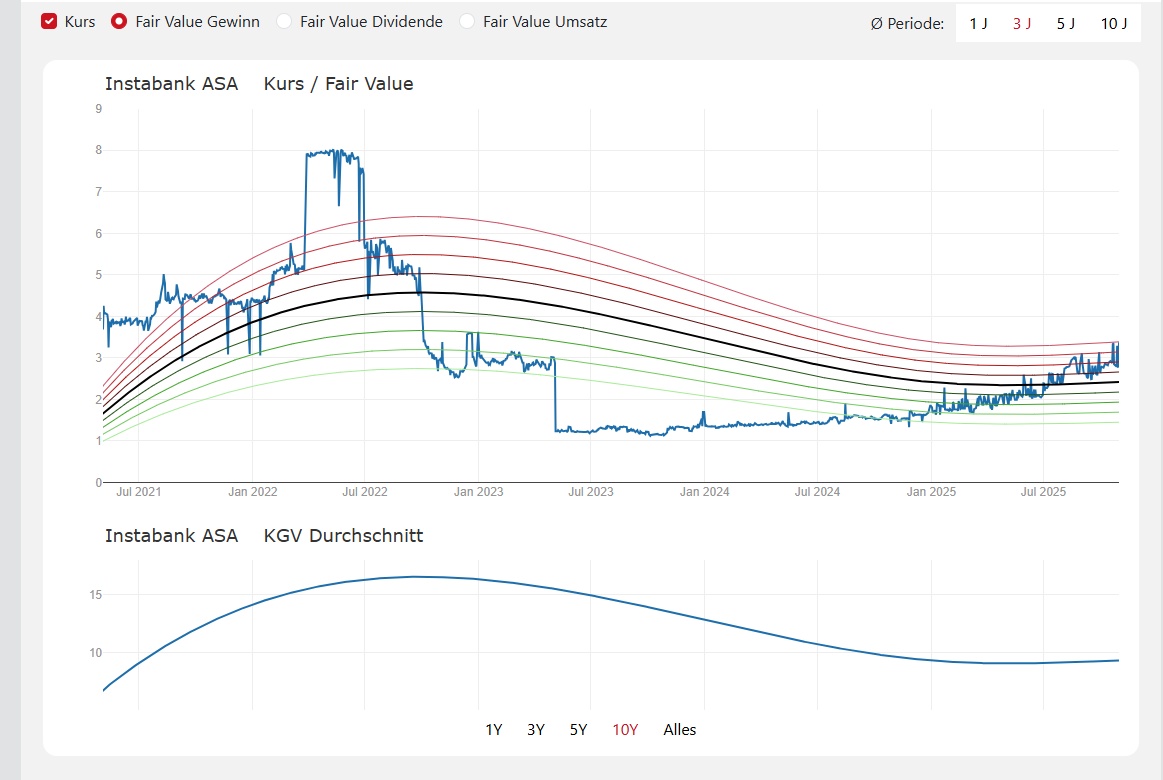Choose the Fair Value Umsatz radio button

[467, 21]
